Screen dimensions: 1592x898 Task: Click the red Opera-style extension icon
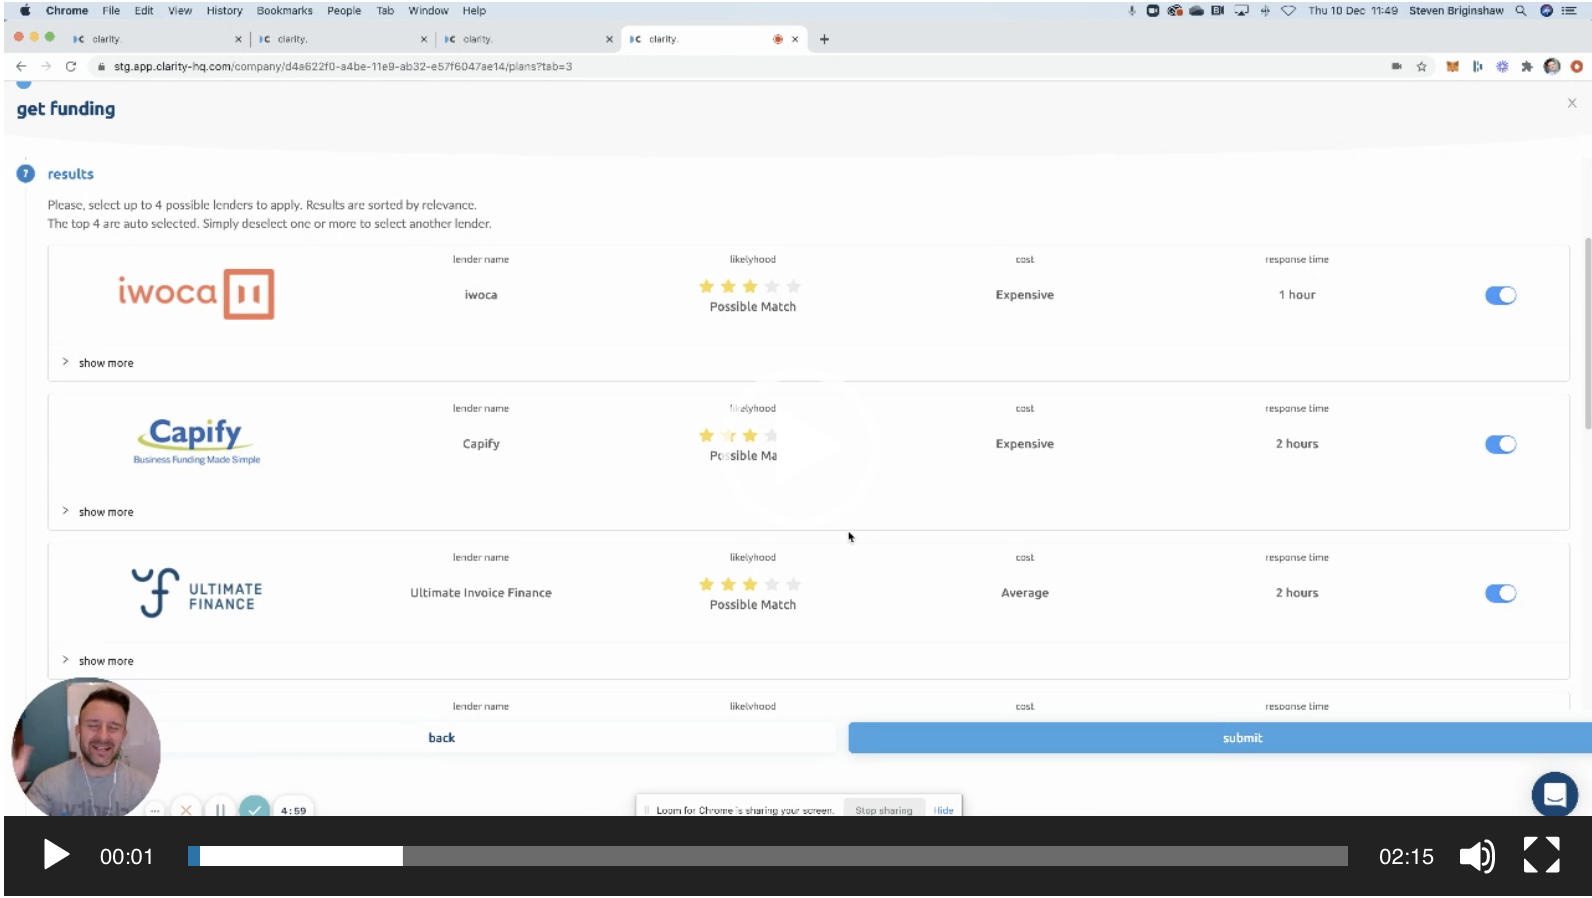click(x=1576, y=67)
